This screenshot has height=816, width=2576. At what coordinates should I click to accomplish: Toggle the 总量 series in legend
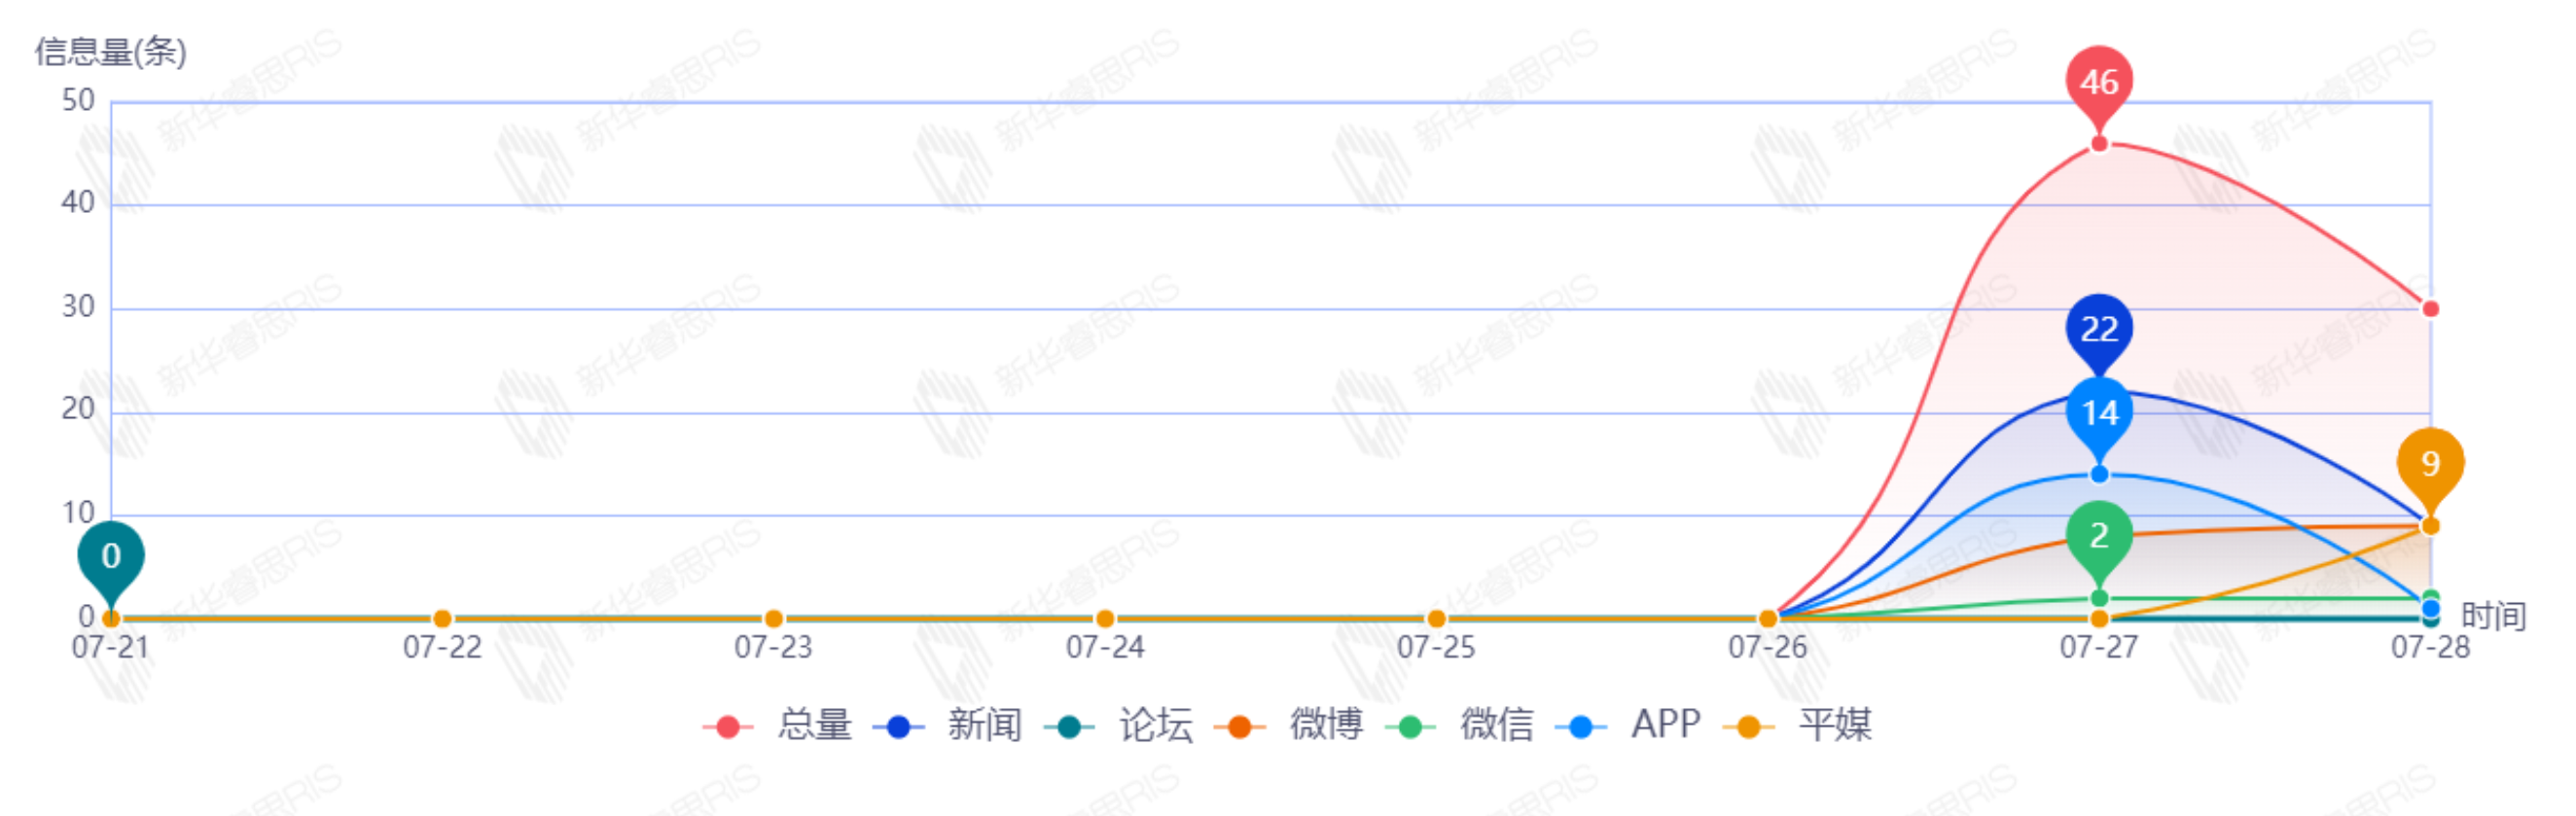(780, 726)
